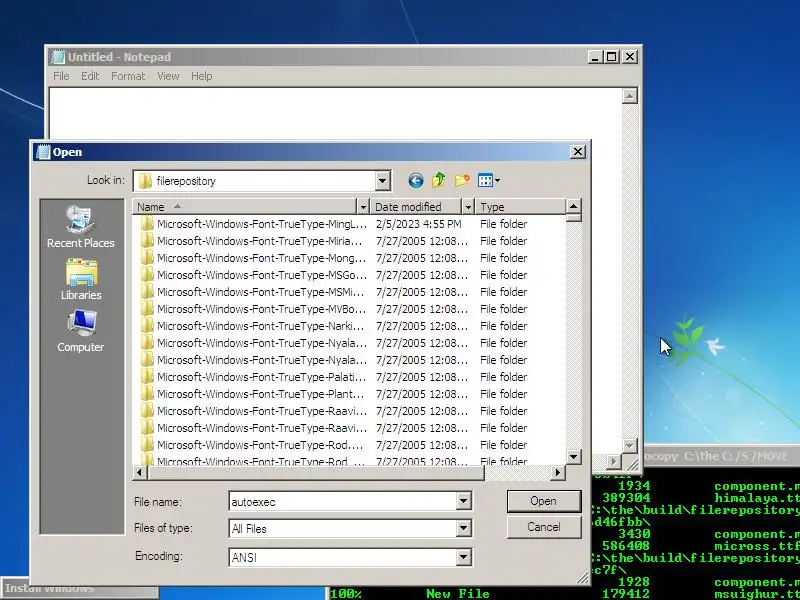The width and height of the screenshot is (800, 600).
Task: Sort the list by Name column
Action: pyautogui.click(x=245, y=207)
